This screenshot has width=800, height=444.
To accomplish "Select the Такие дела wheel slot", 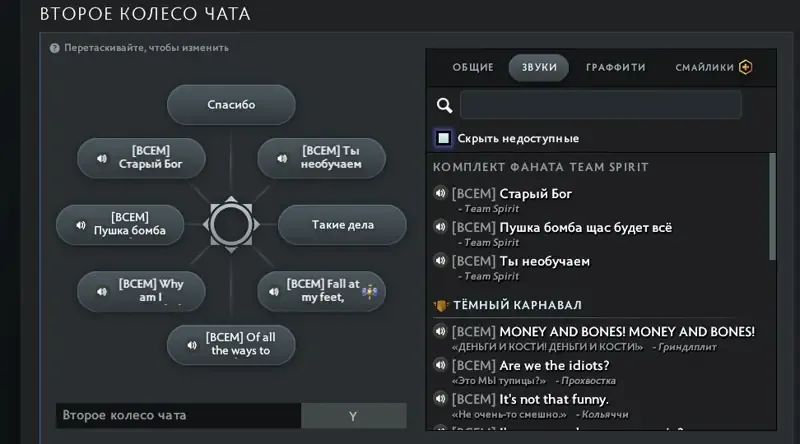I will [342, 225].
